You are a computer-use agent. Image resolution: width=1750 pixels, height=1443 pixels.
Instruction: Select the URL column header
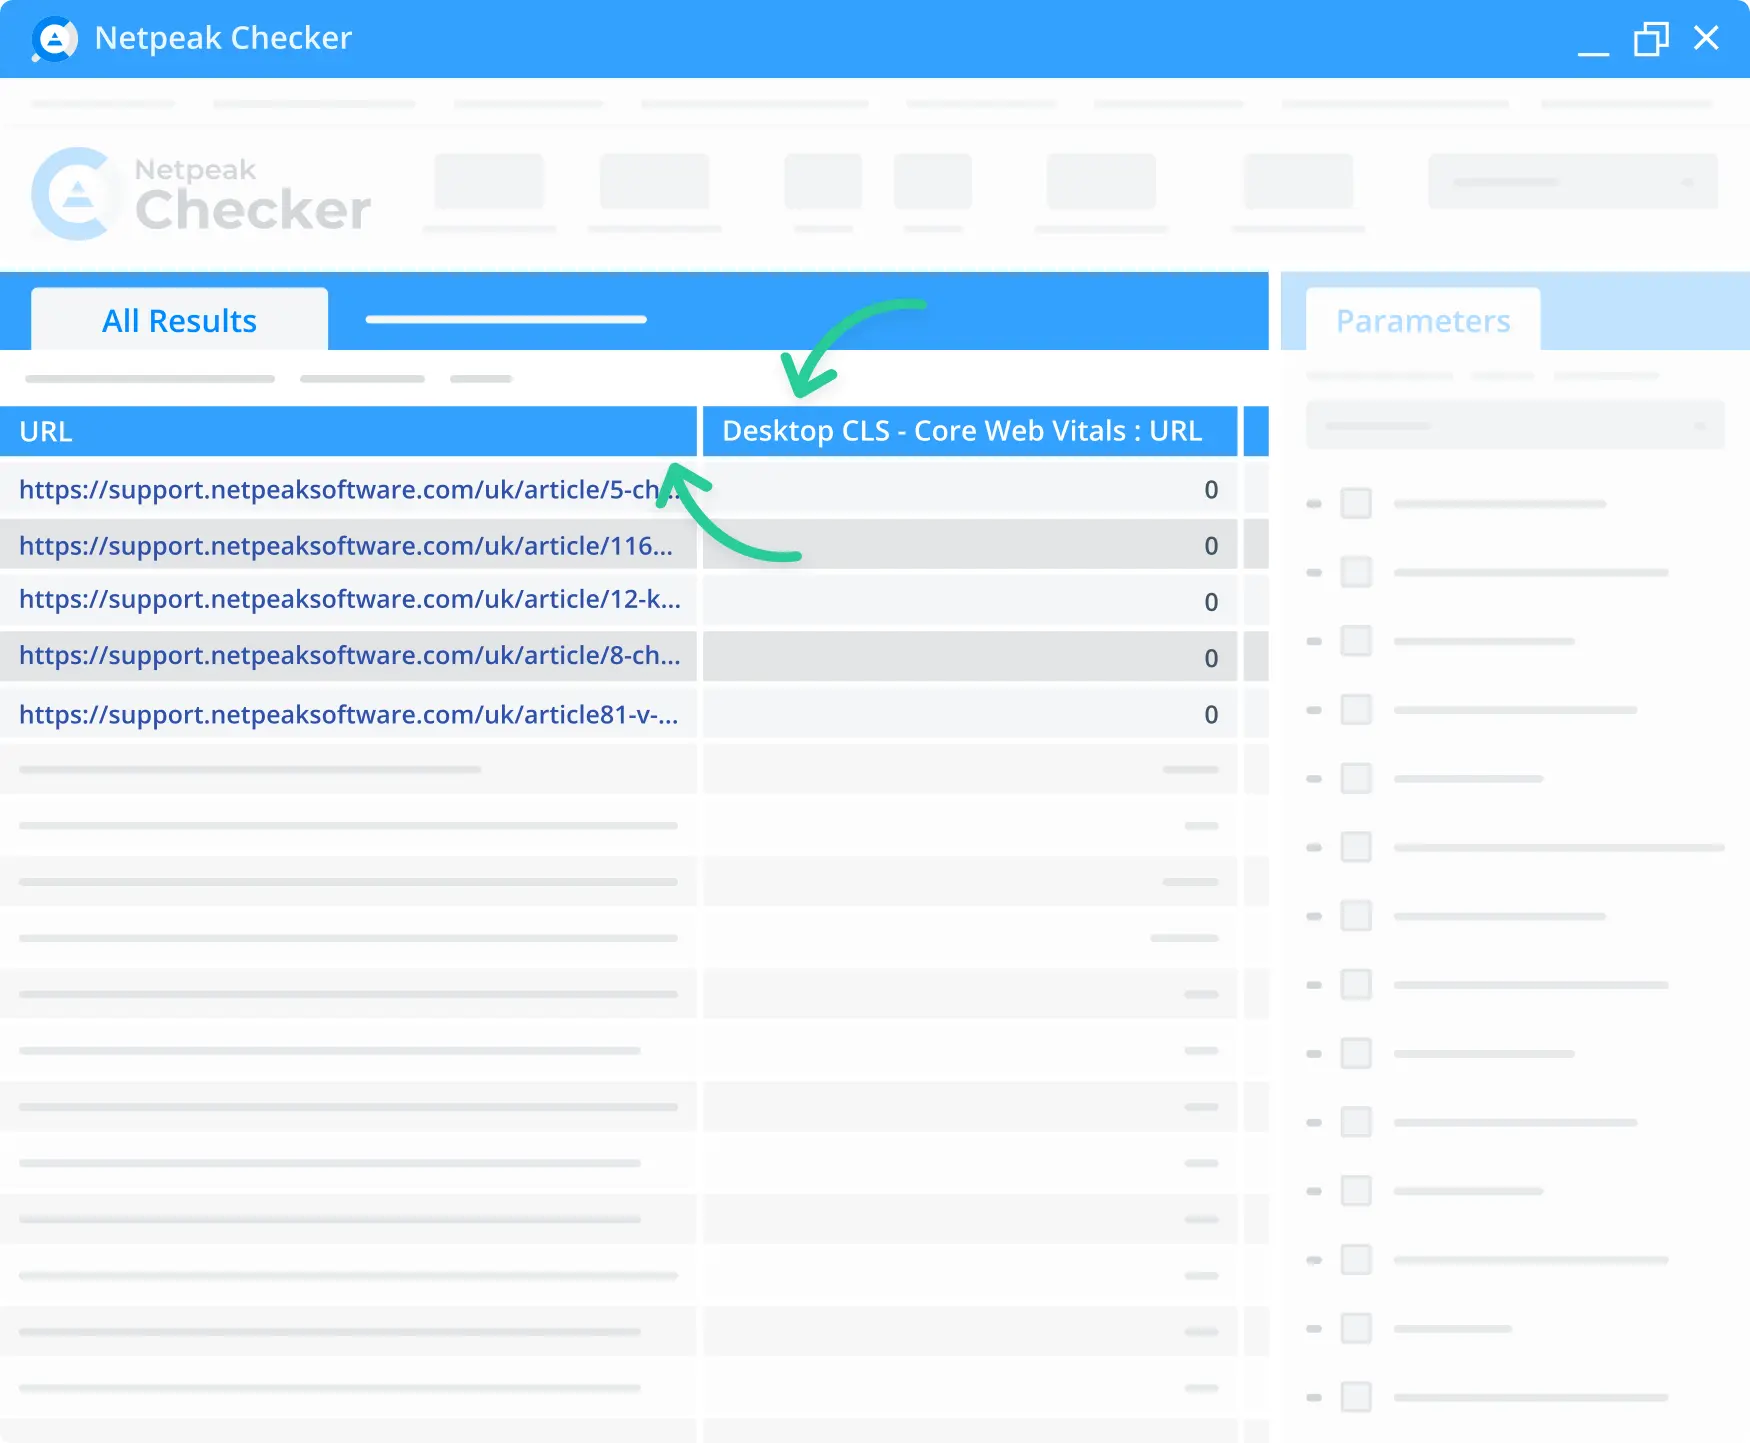point(348,431)
